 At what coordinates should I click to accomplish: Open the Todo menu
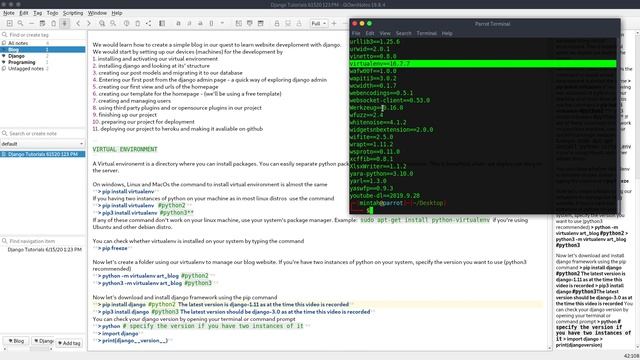pyautogui.click(x=52, y=13)
